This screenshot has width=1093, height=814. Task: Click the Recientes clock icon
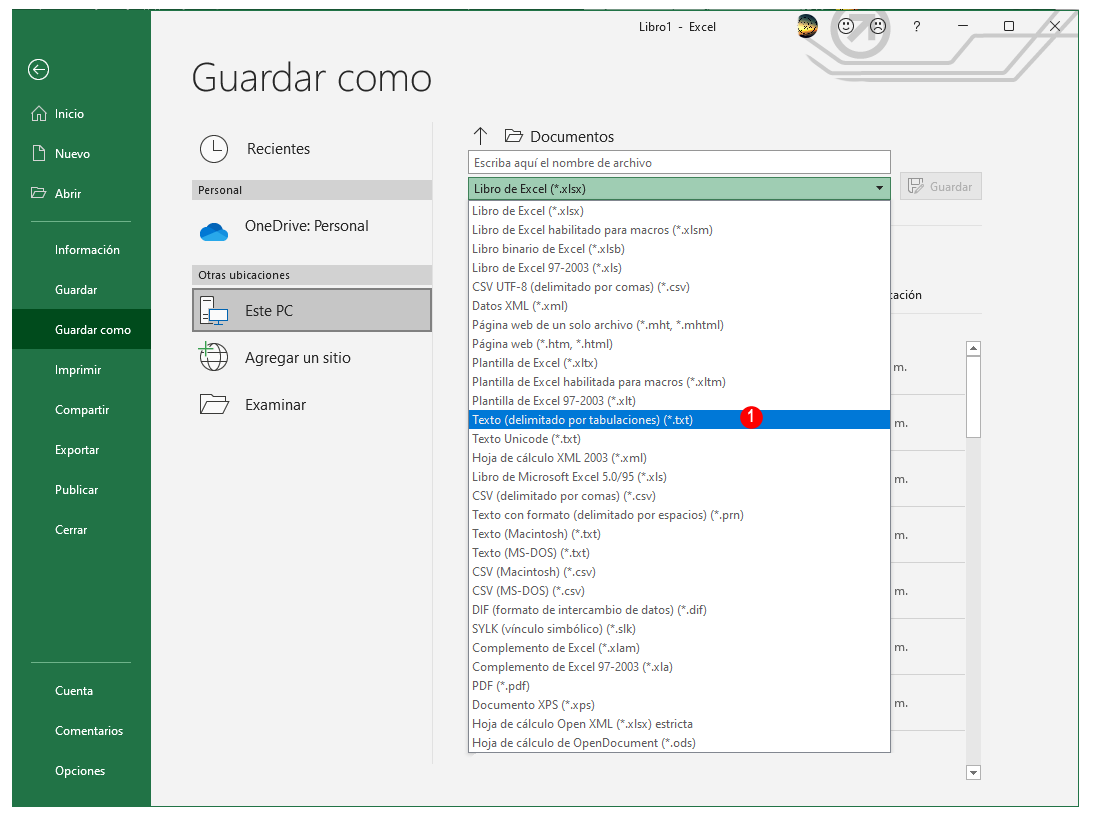(214, 149)
